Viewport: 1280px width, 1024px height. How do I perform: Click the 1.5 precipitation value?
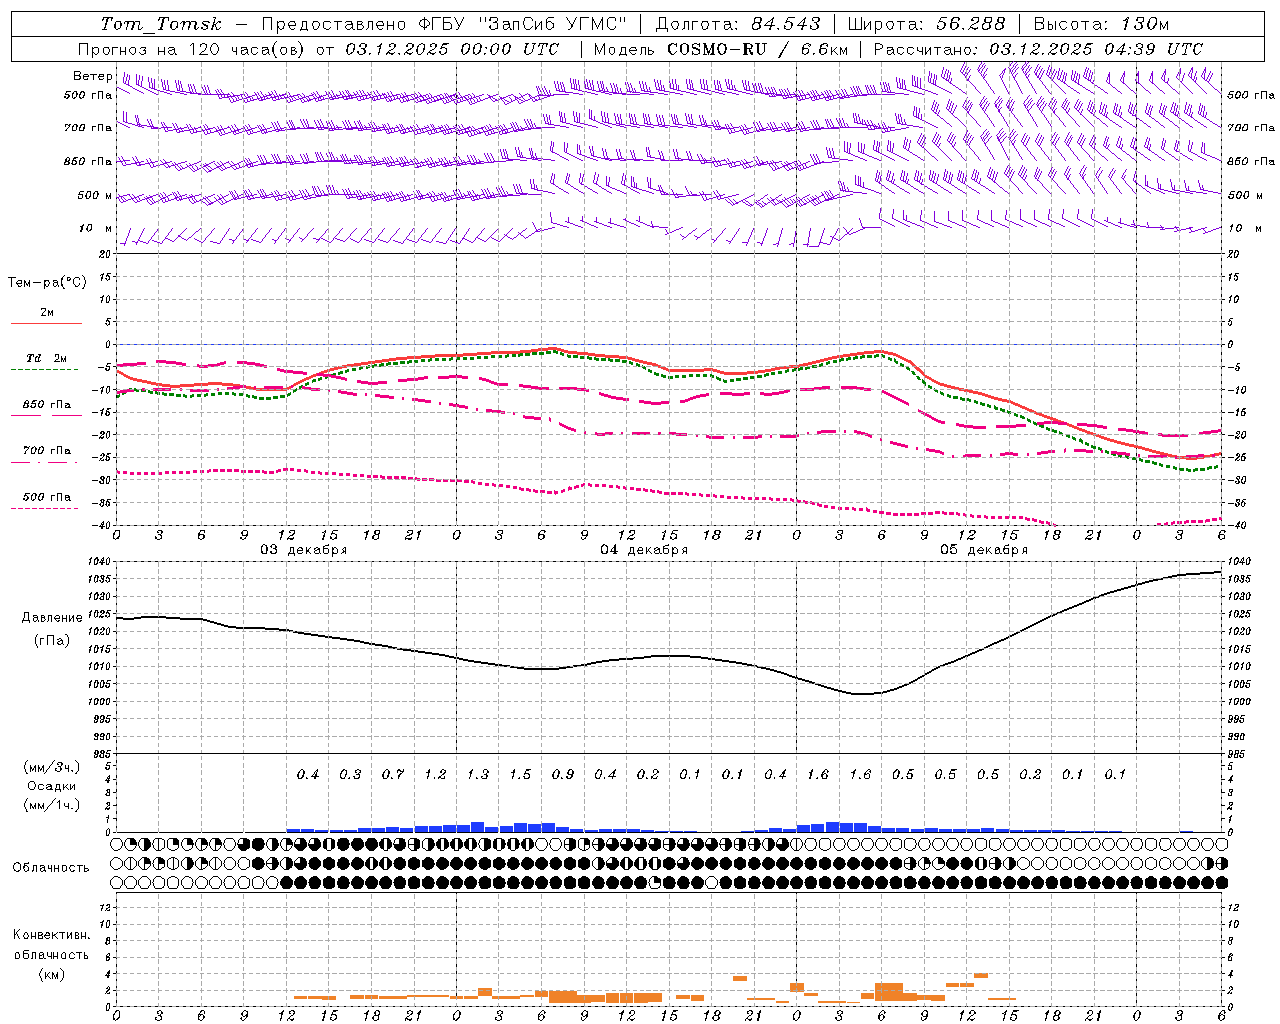tap(520, 774)
